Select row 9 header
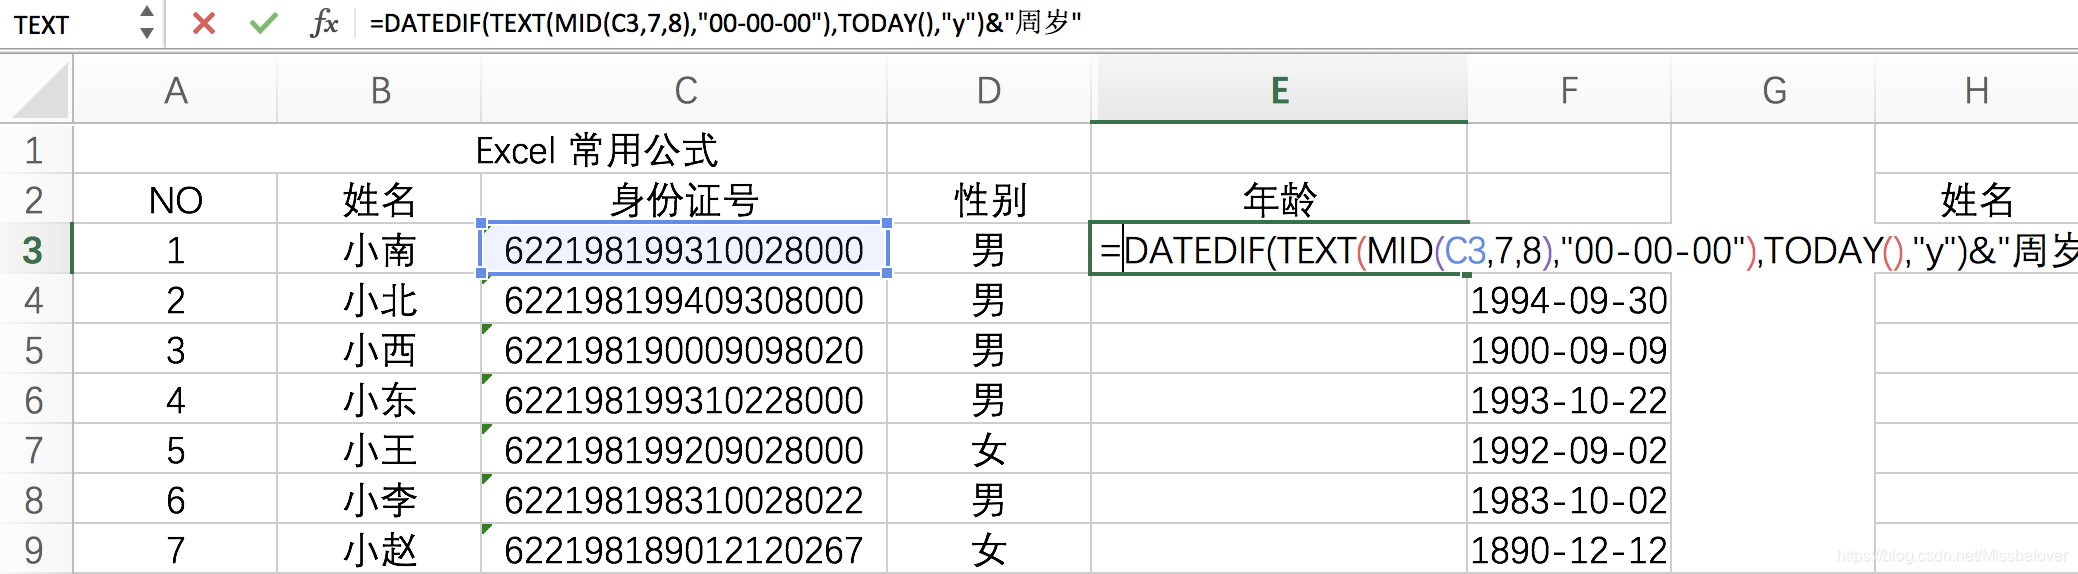2078x574 pixels. pos(35,549)
